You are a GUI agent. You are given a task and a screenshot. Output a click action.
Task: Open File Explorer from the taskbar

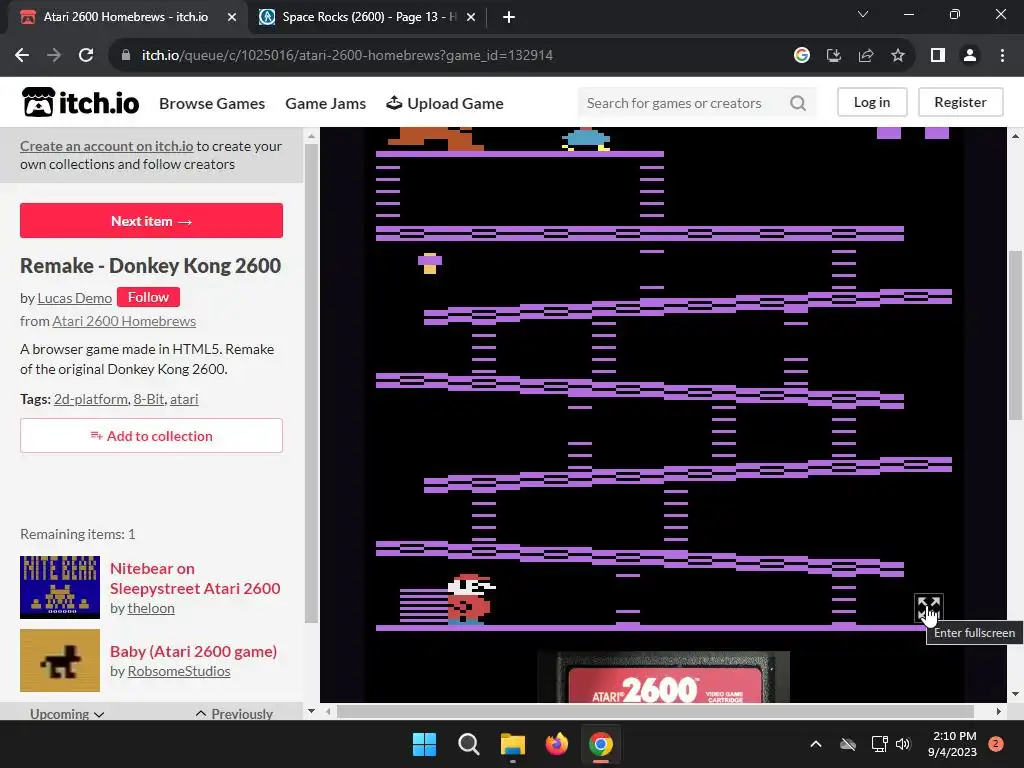[x=513, y=744]
